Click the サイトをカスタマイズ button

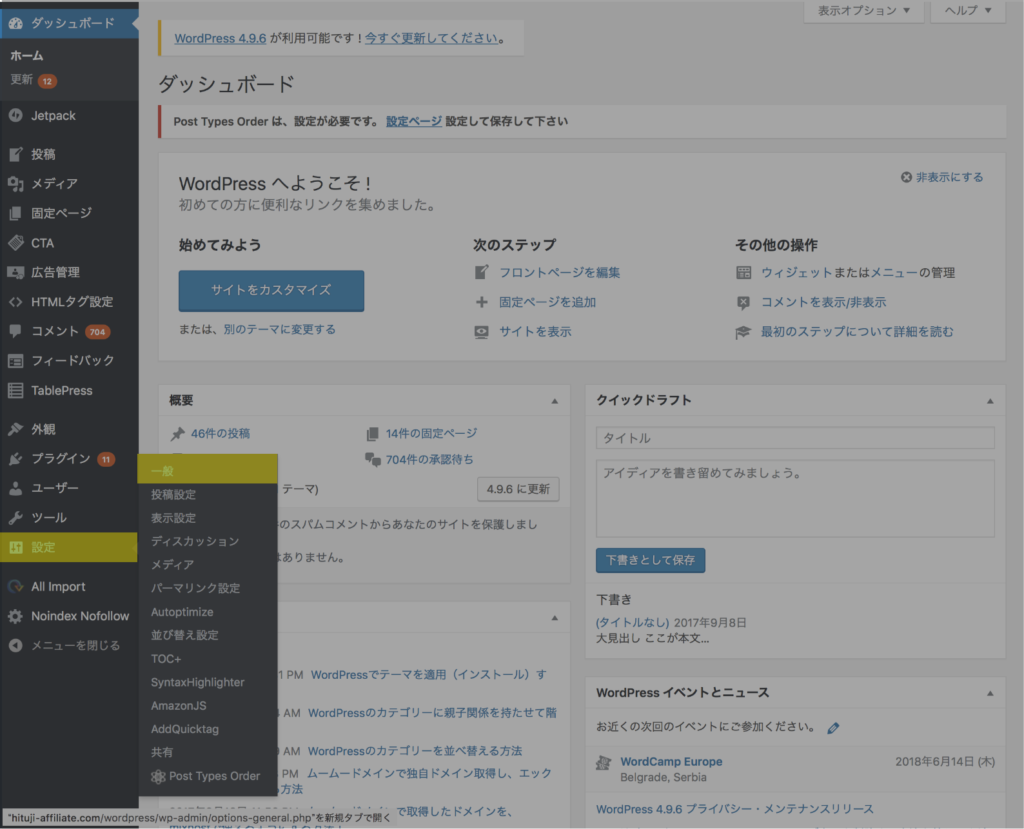click(x=271, y=290)
